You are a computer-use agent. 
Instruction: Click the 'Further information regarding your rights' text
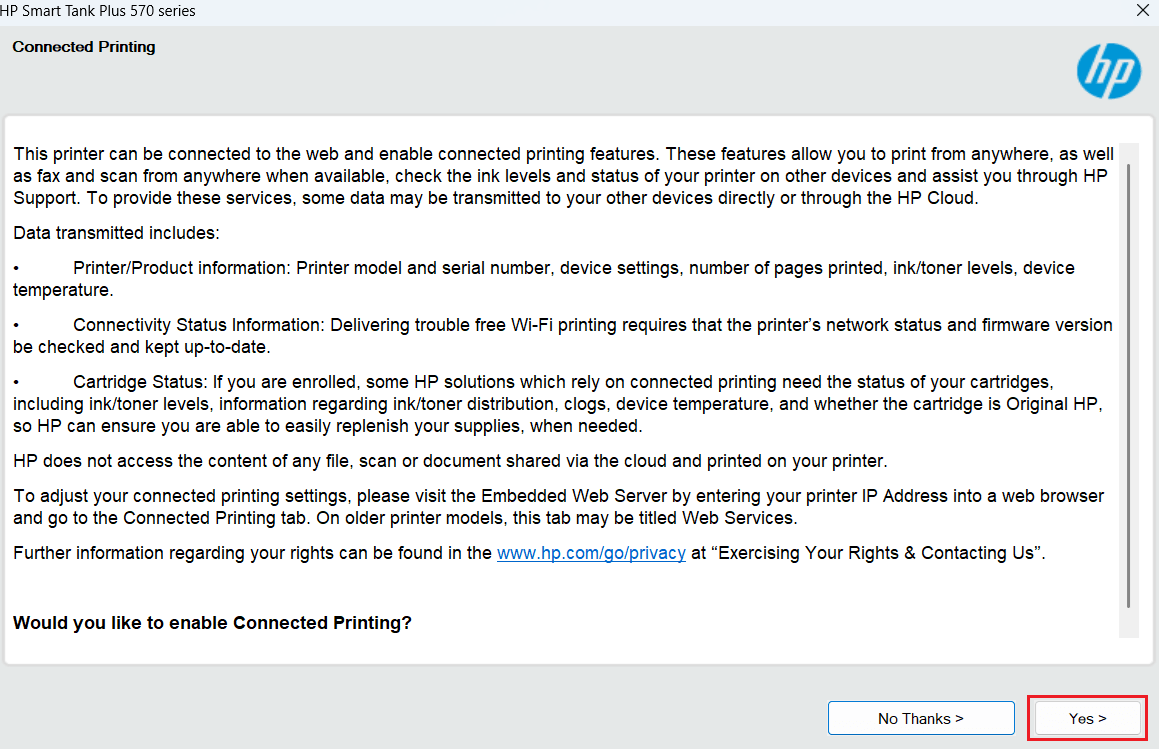point(252,553)
